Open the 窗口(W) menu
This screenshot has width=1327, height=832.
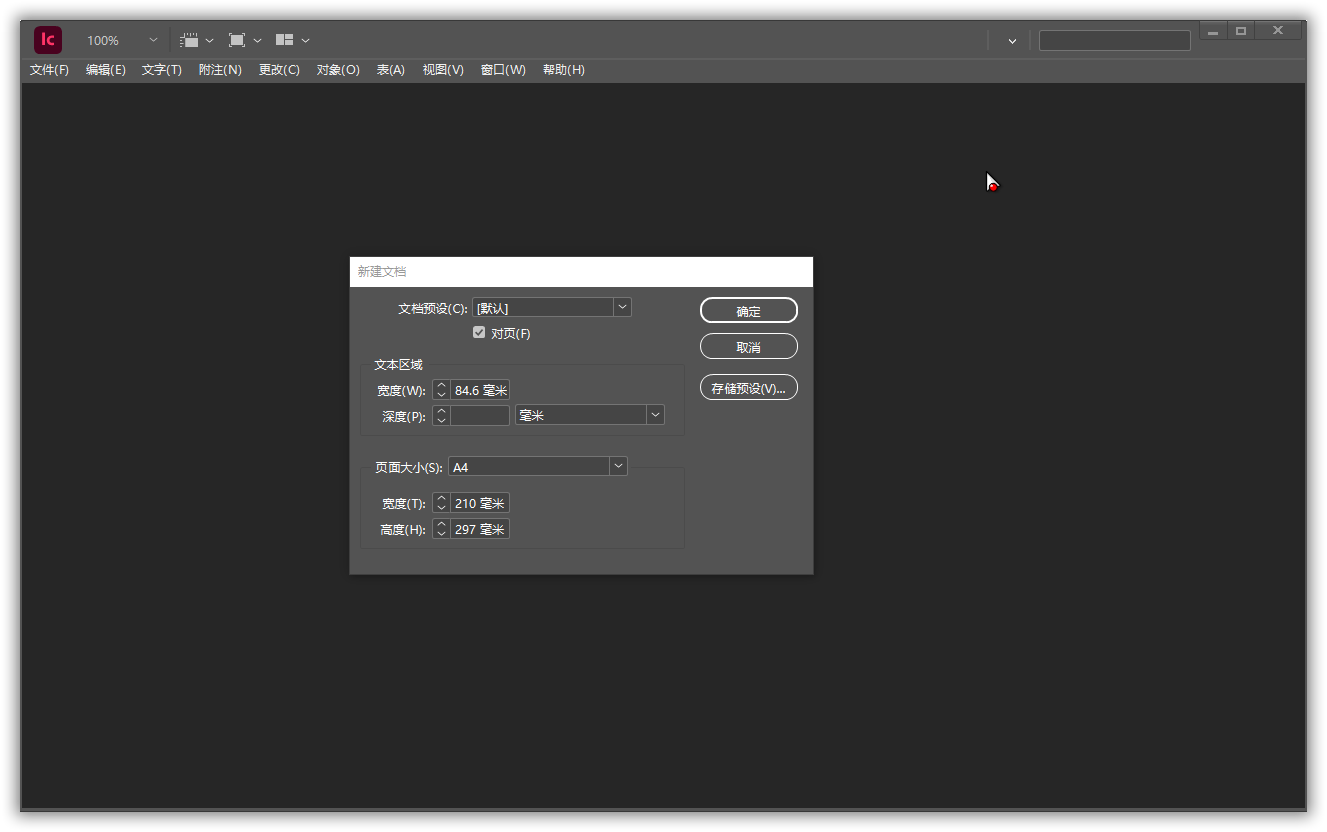pos(503,70)
